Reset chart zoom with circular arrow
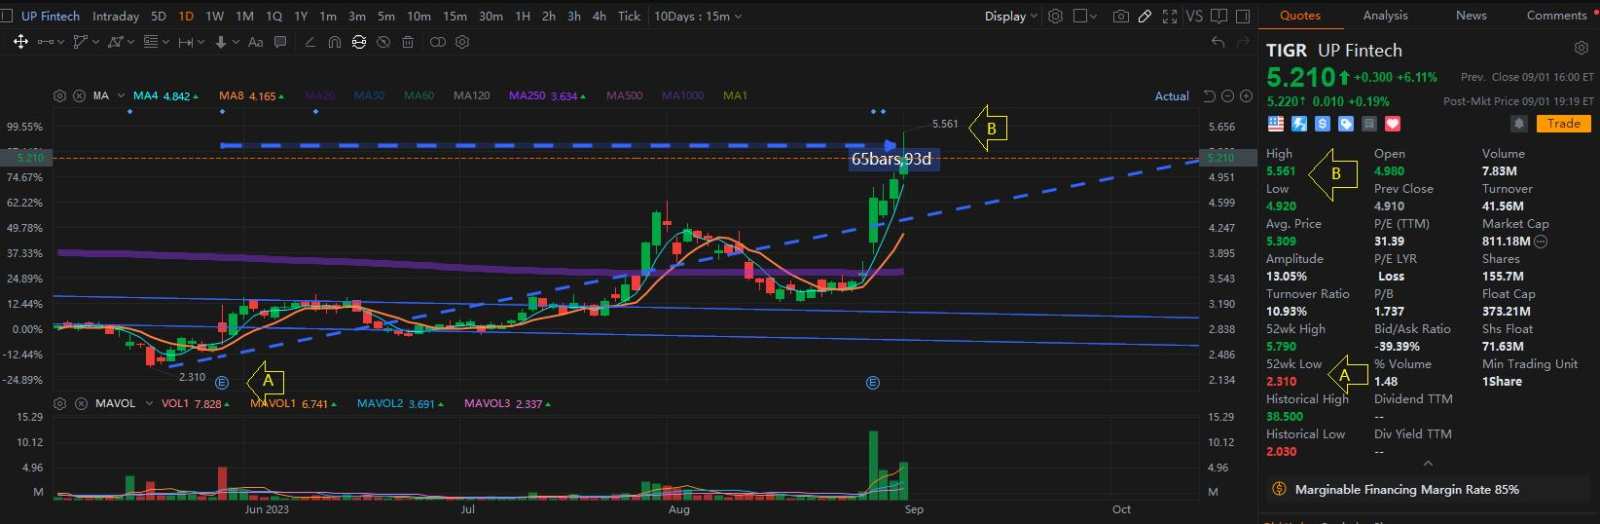This screenshot has height=524, width=1600. click(x=1209, y=96)
